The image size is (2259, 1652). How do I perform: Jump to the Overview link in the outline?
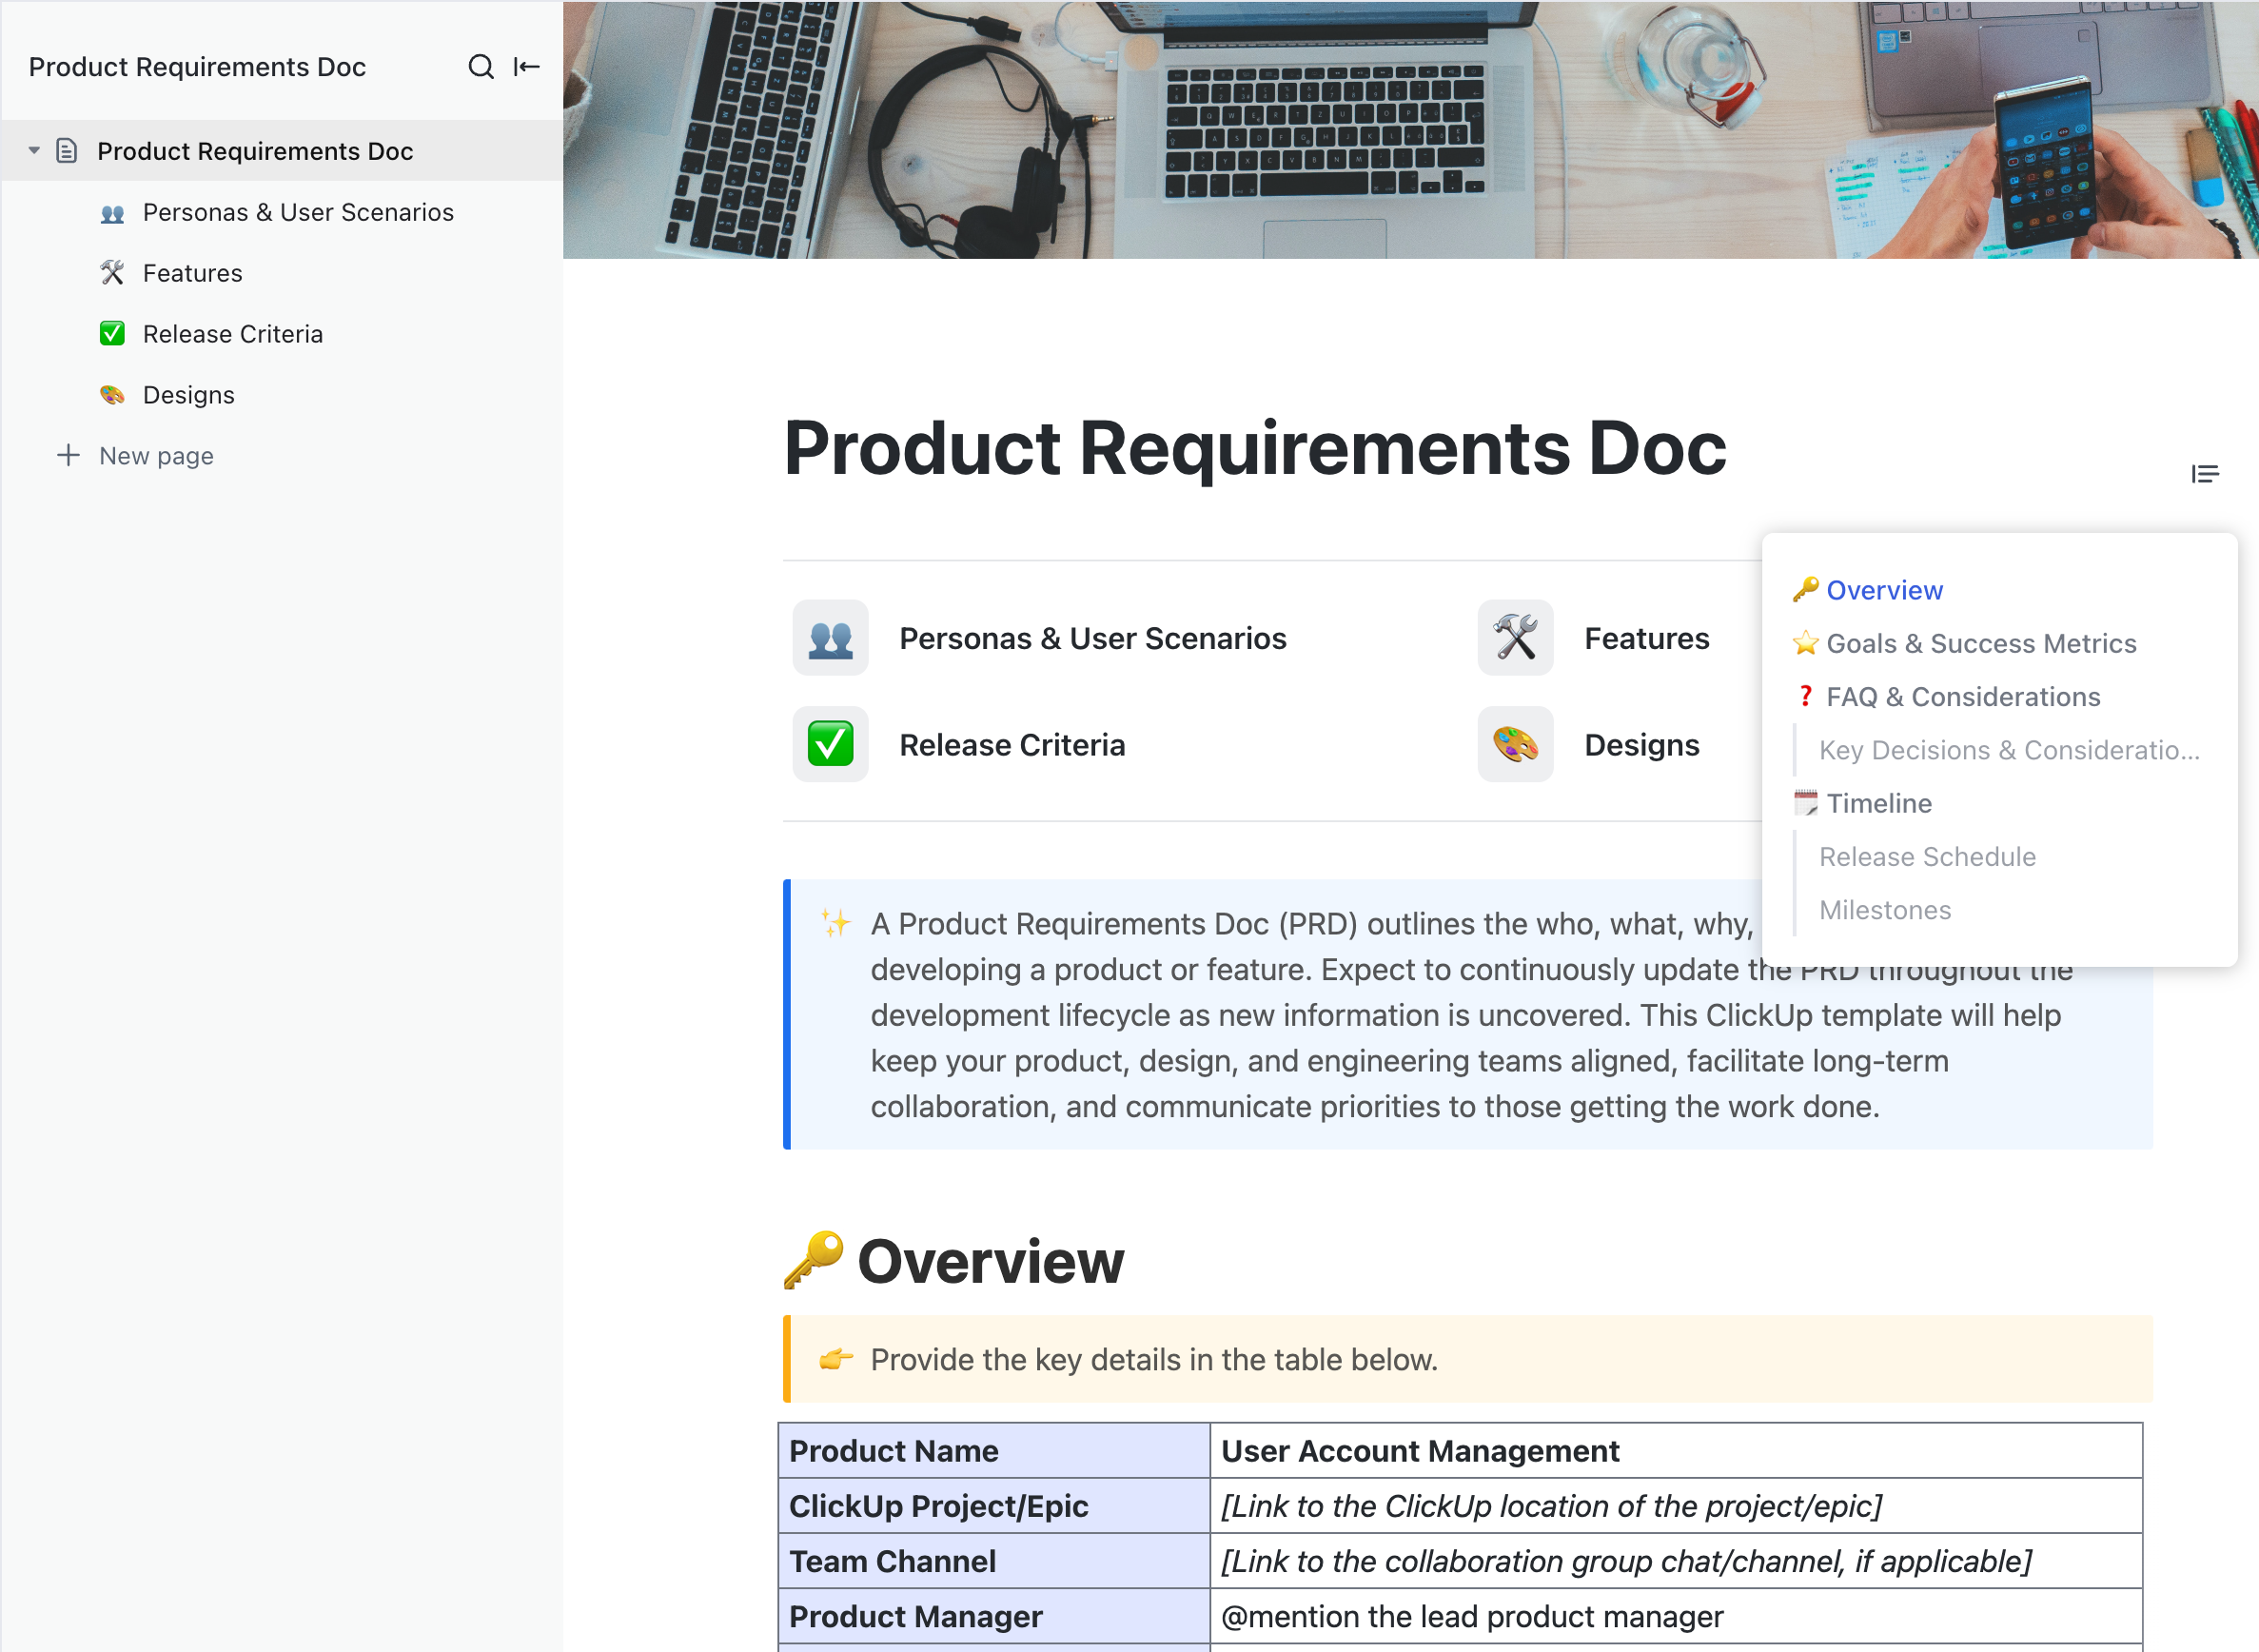click(1883, 590)
